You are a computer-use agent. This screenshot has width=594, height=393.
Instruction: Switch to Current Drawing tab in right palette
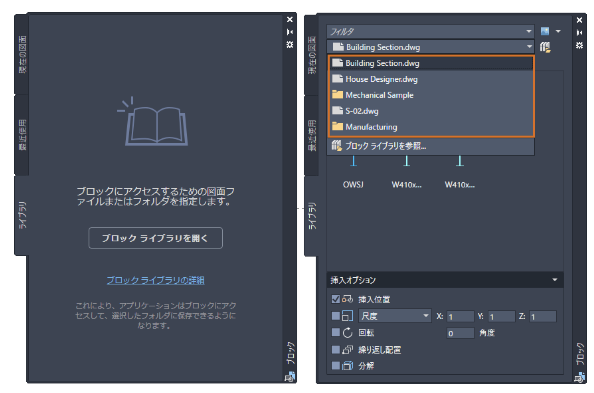click(312, 55)
